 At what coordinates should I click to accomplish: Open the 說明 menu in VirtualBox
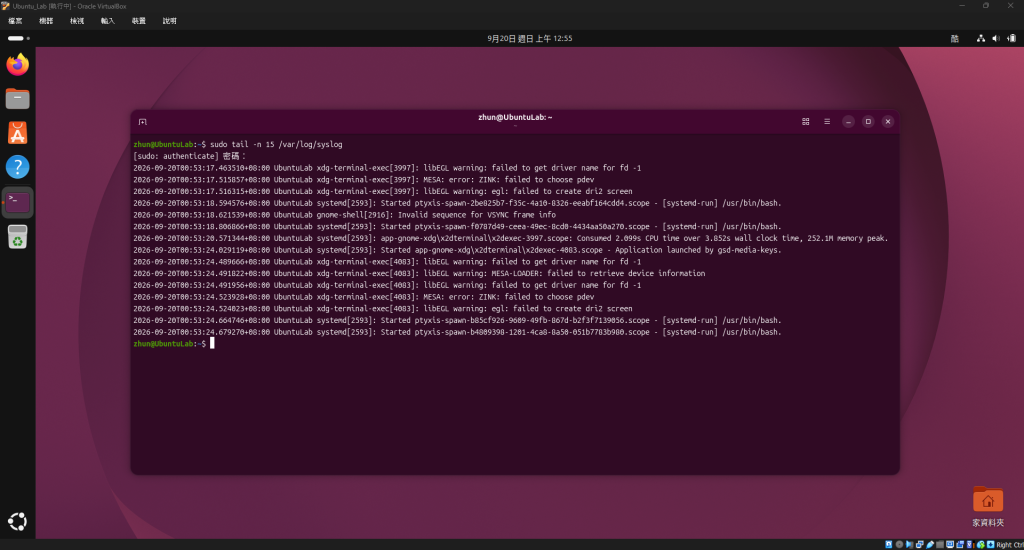point(170,21)
